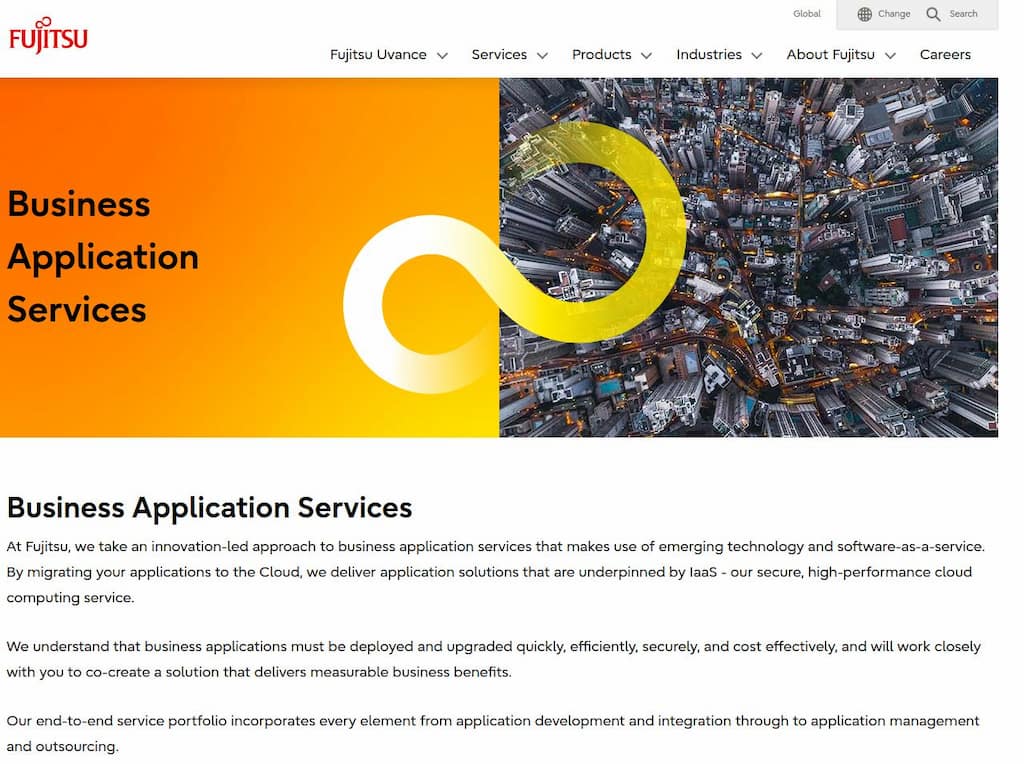The height and width of the screenshot is (764, 1024).
Task: Click the Business Application Services headline
Action: click(x=209, y=507)
